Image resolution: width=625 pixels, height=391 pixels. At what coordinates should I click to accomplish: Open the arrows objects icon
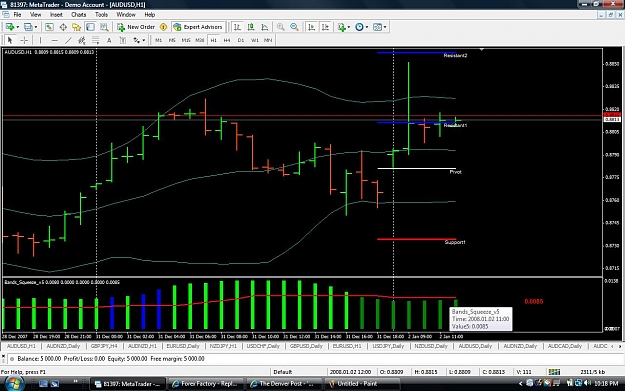(136, 40)
